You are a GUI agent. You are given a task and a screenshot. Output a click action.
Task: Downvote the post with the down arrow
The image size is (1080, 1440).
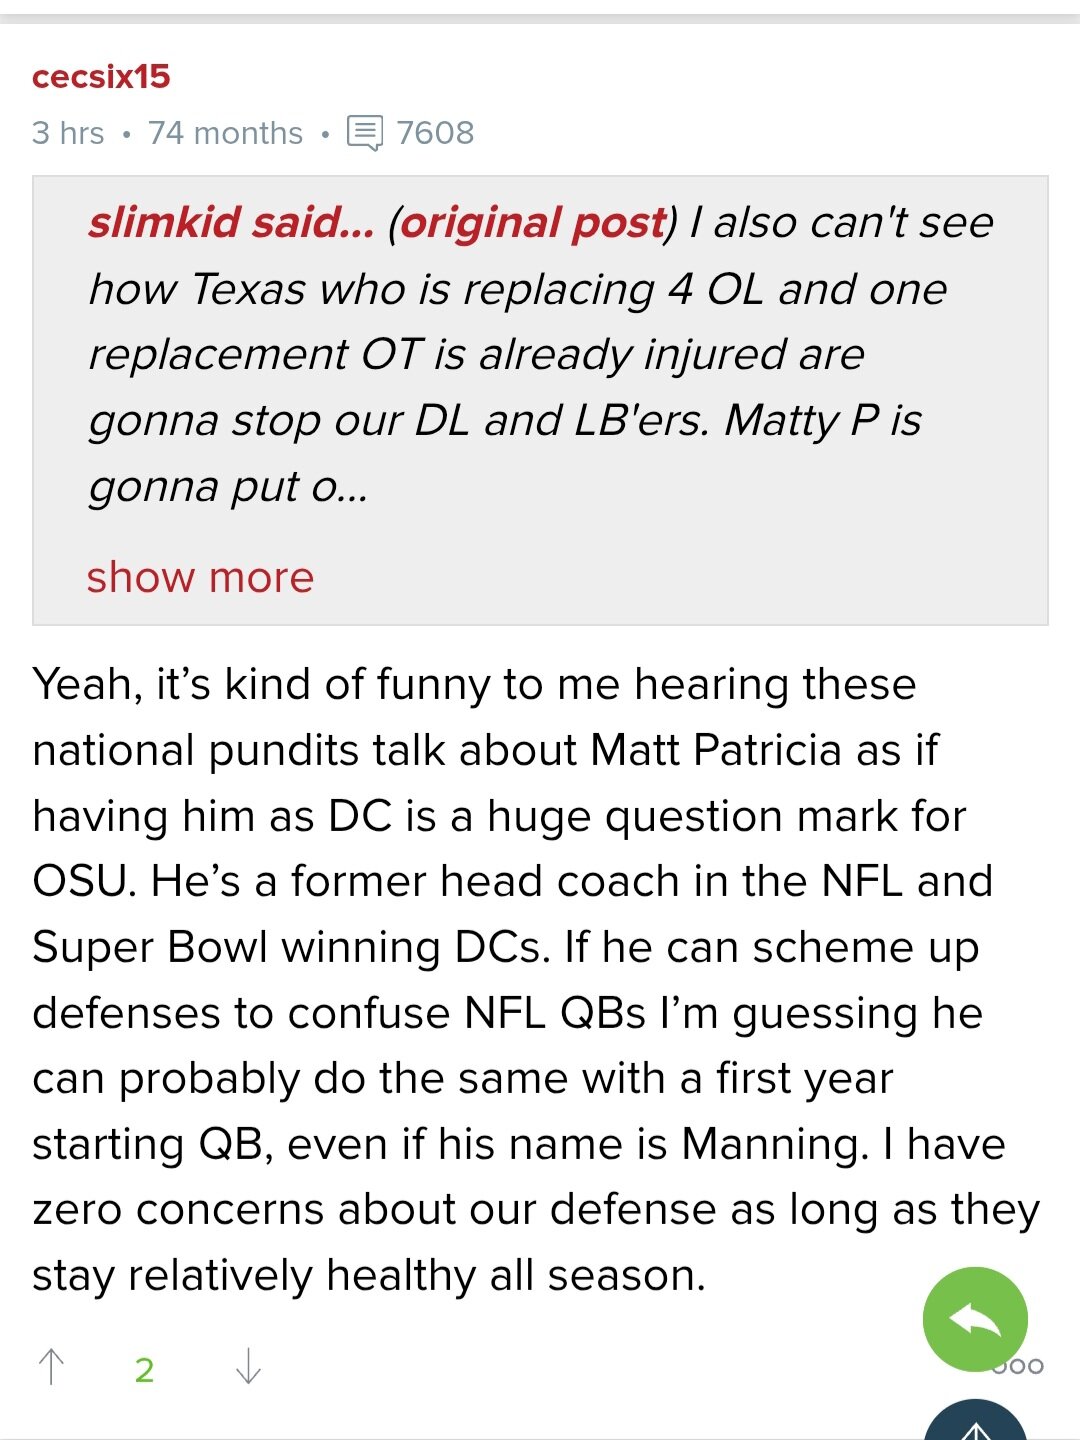coord(248,1366)
